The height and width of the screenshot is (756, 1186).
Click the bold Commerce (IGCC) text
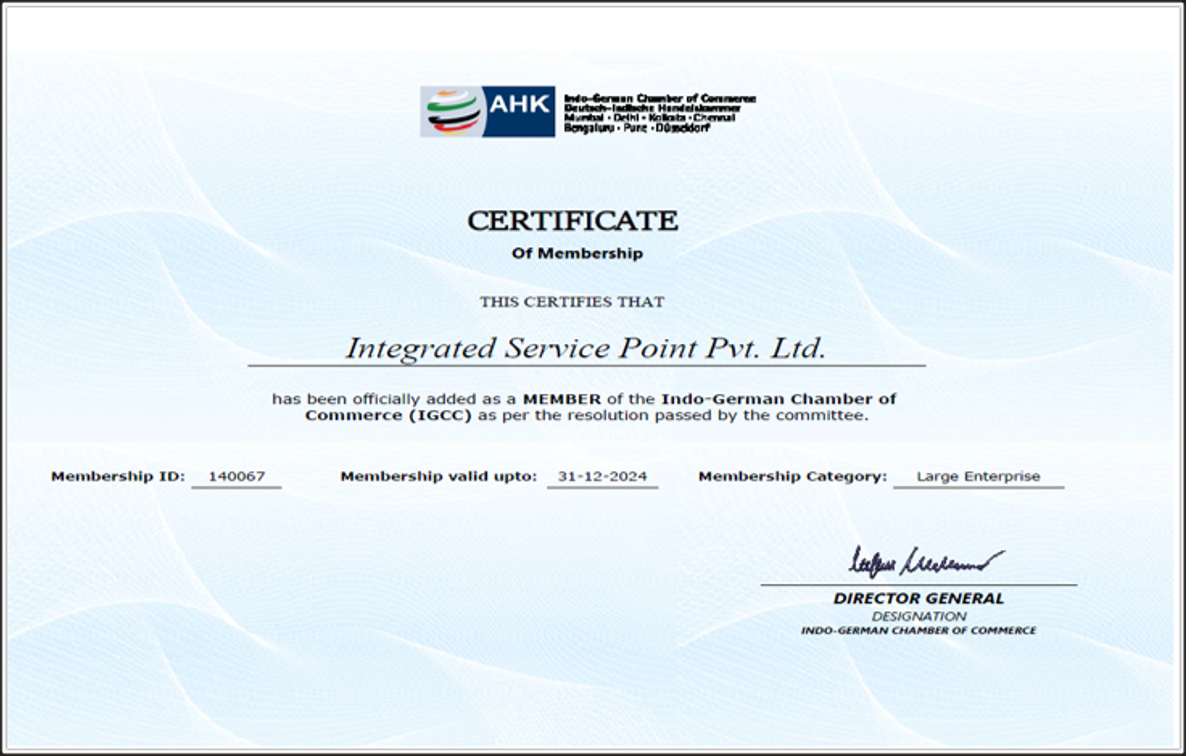[x=388, y=415]
